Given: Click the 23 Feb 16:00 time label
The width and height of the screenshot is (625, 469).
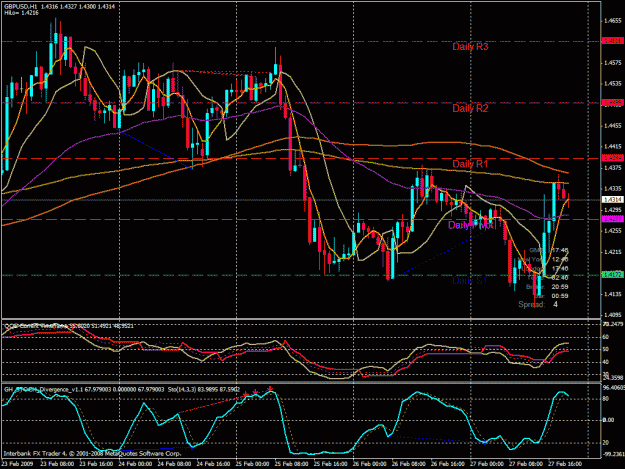Looking at the screenshot, I should [x=96, y=464].
